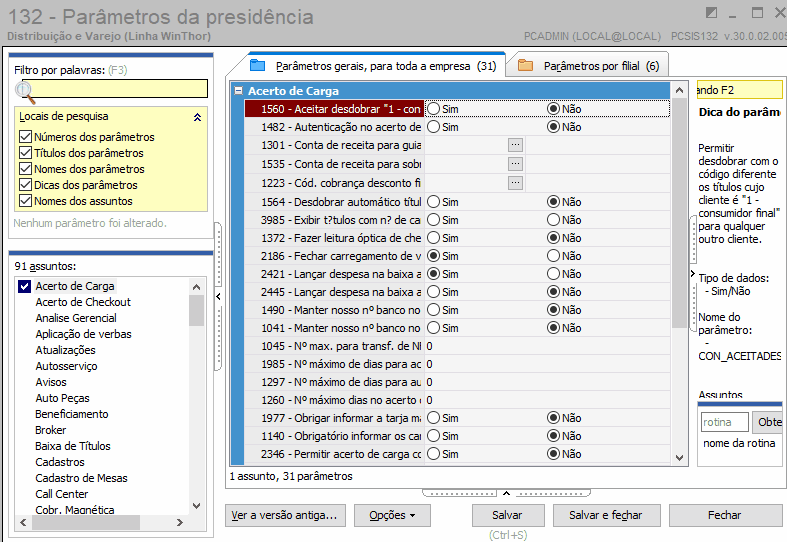
Task: Select Sim for parameter 1564
Action: (434, 202)
